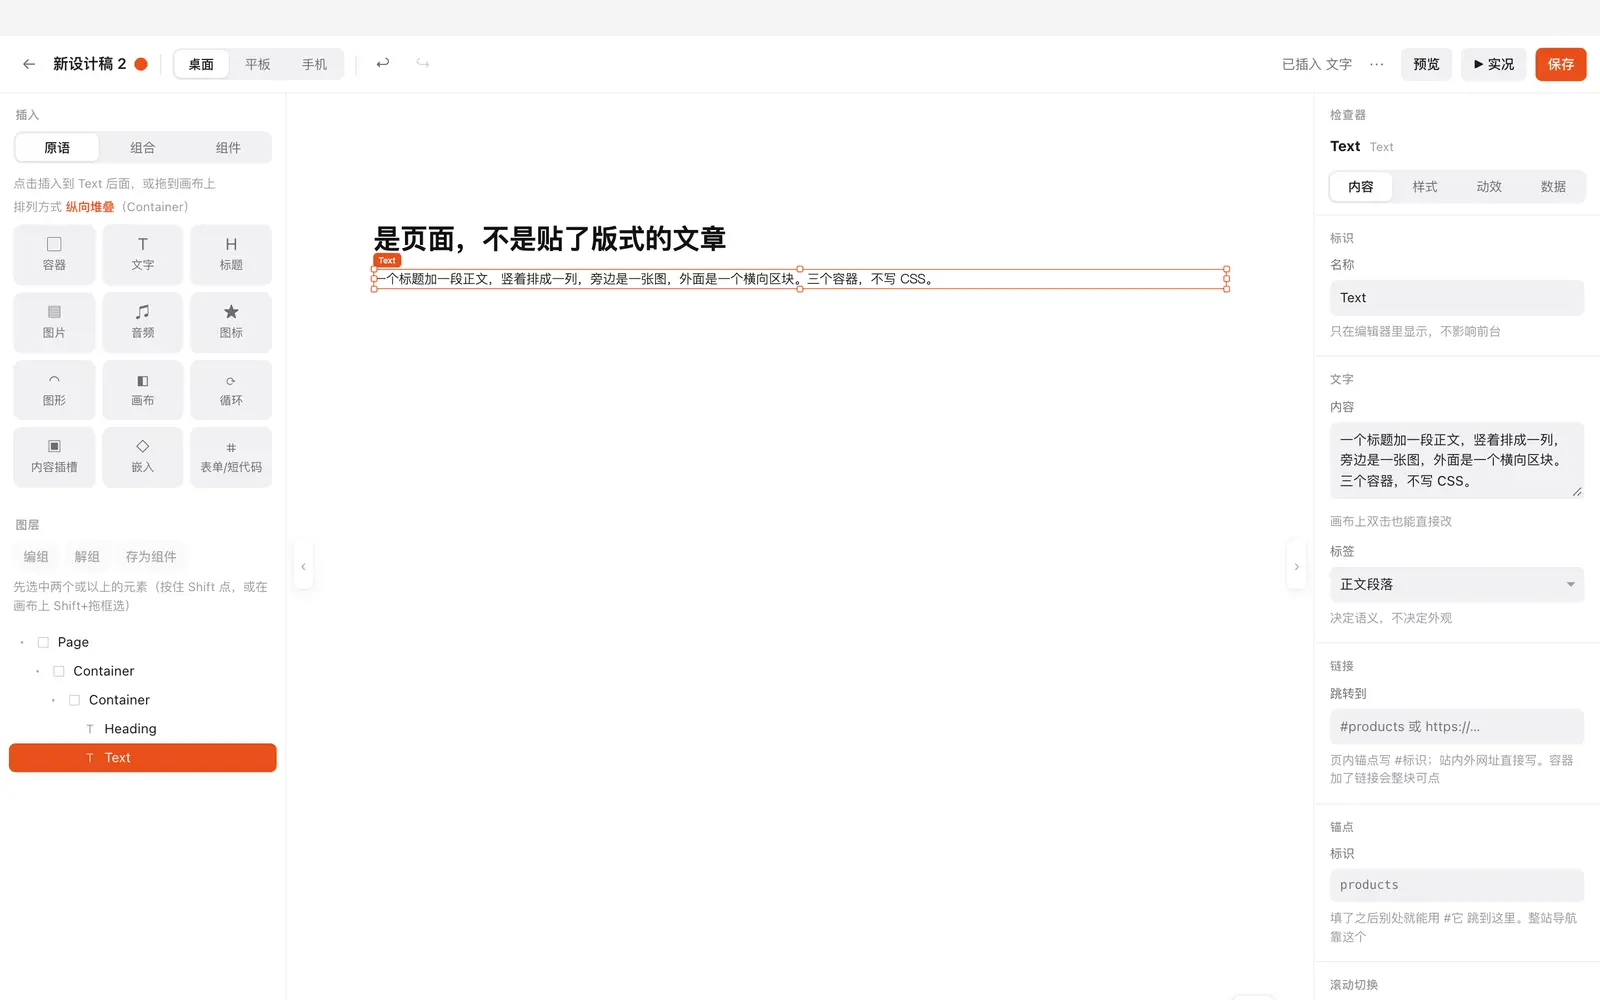This screenshot has width=1600, height=1000.
Task: Select the Heading layer in the tree
Action: (x=142, y=729)
